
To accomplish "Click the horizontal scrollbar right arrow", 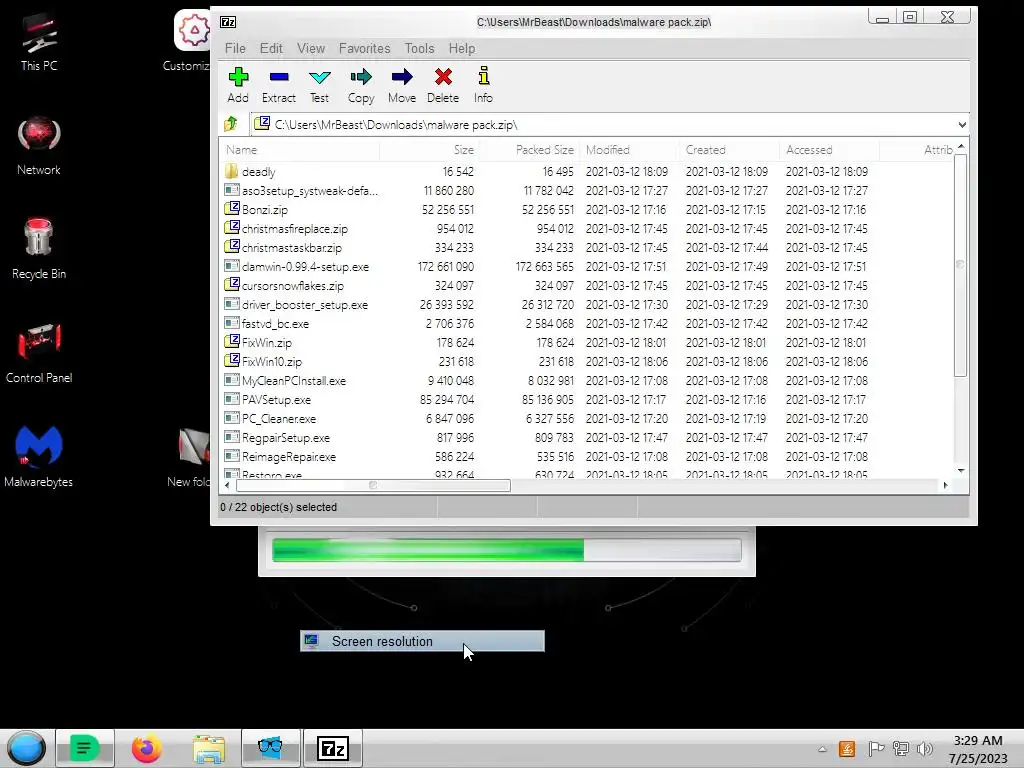I will 946,485.
